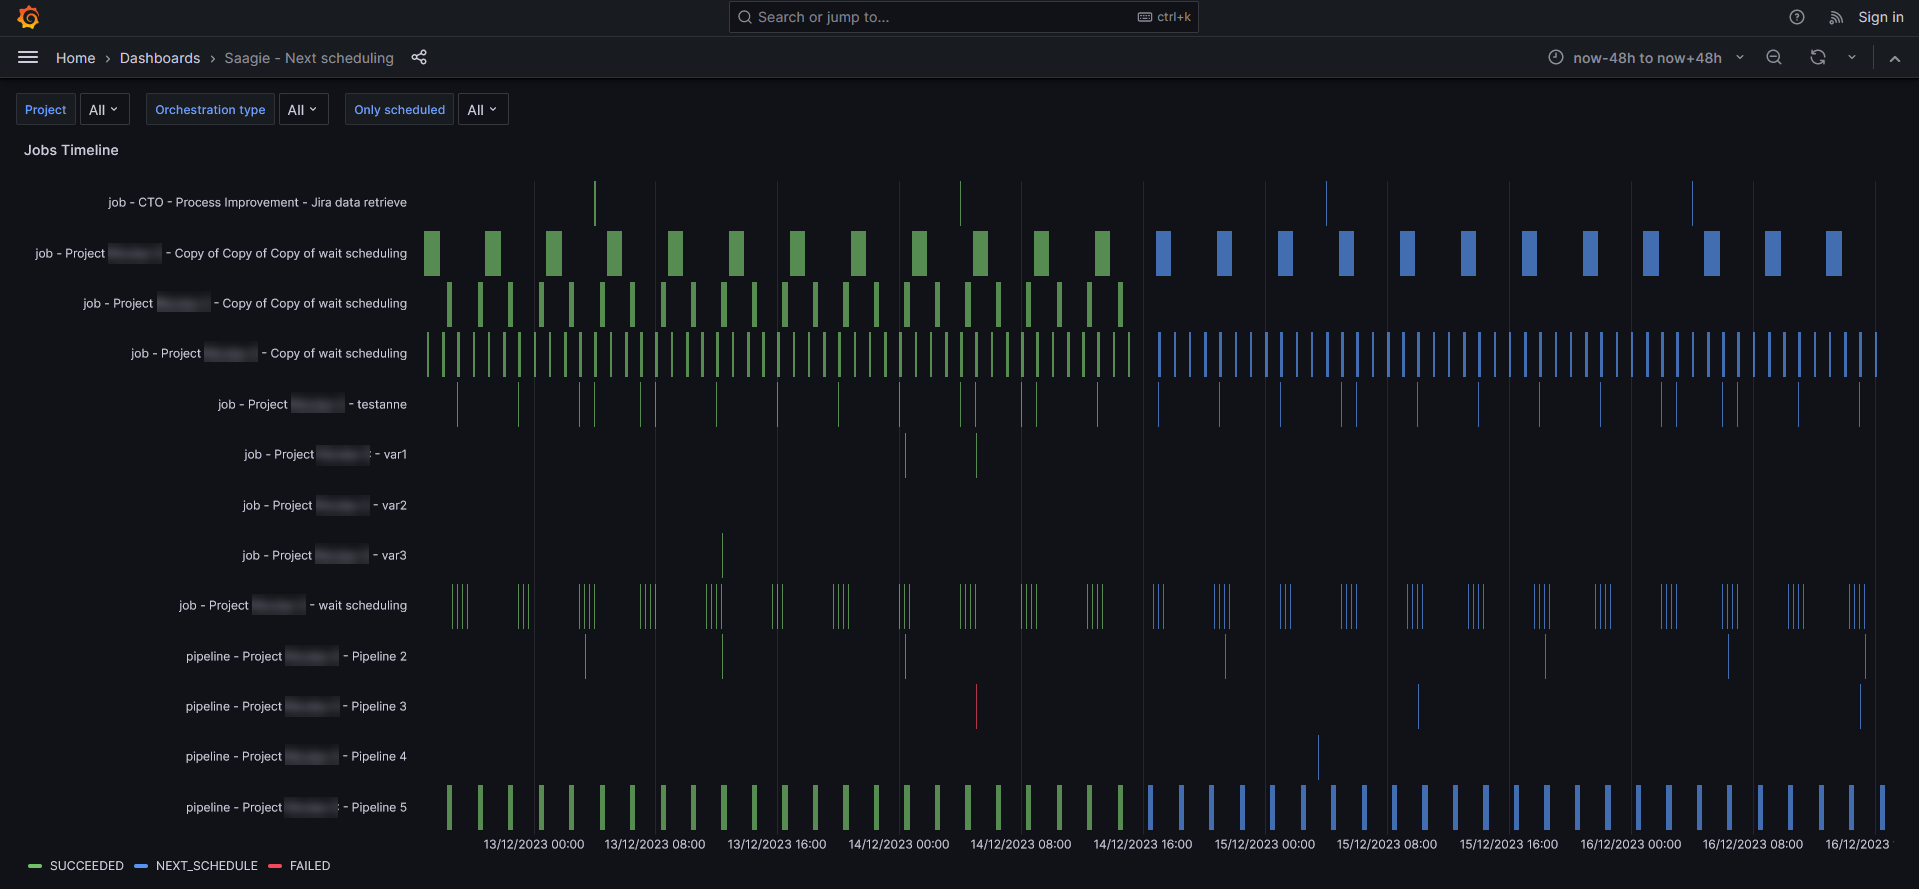Toggle SUCCEEDED series in legend

[x=87, y=866]
